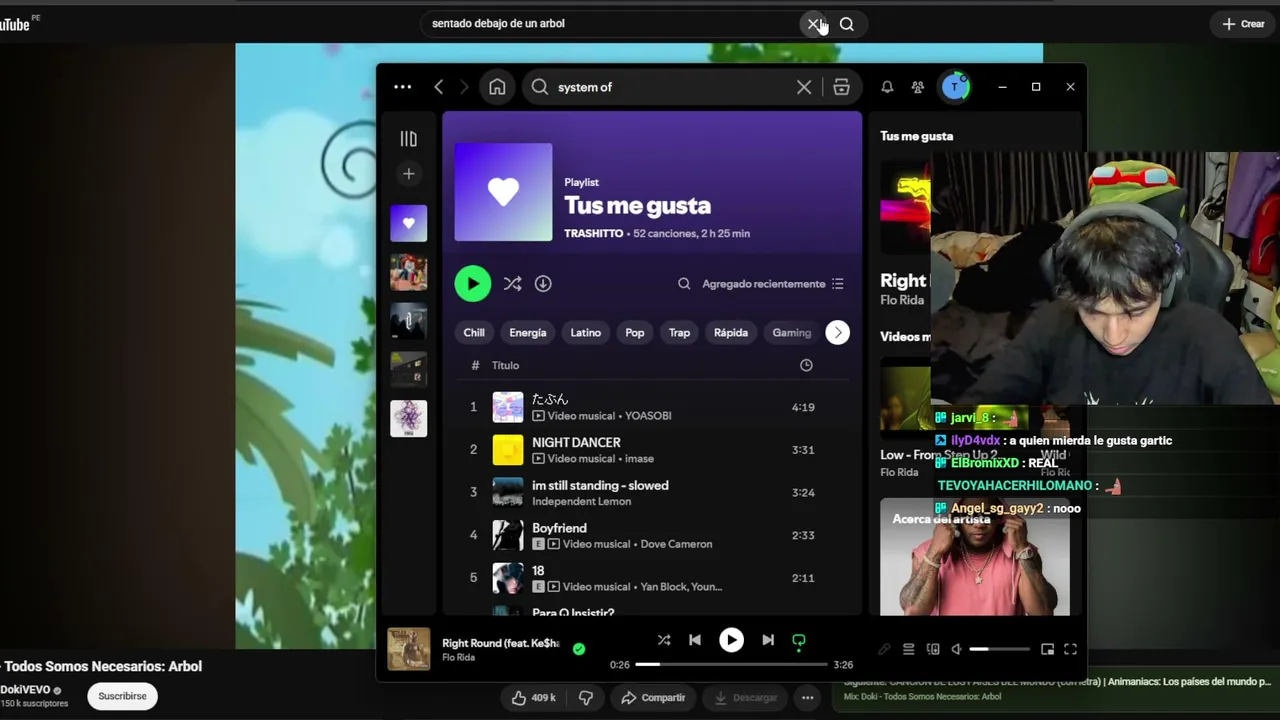
Task: Expand the Spotify library sidebar
Action: pyautogui.click(x=408, y=139)
